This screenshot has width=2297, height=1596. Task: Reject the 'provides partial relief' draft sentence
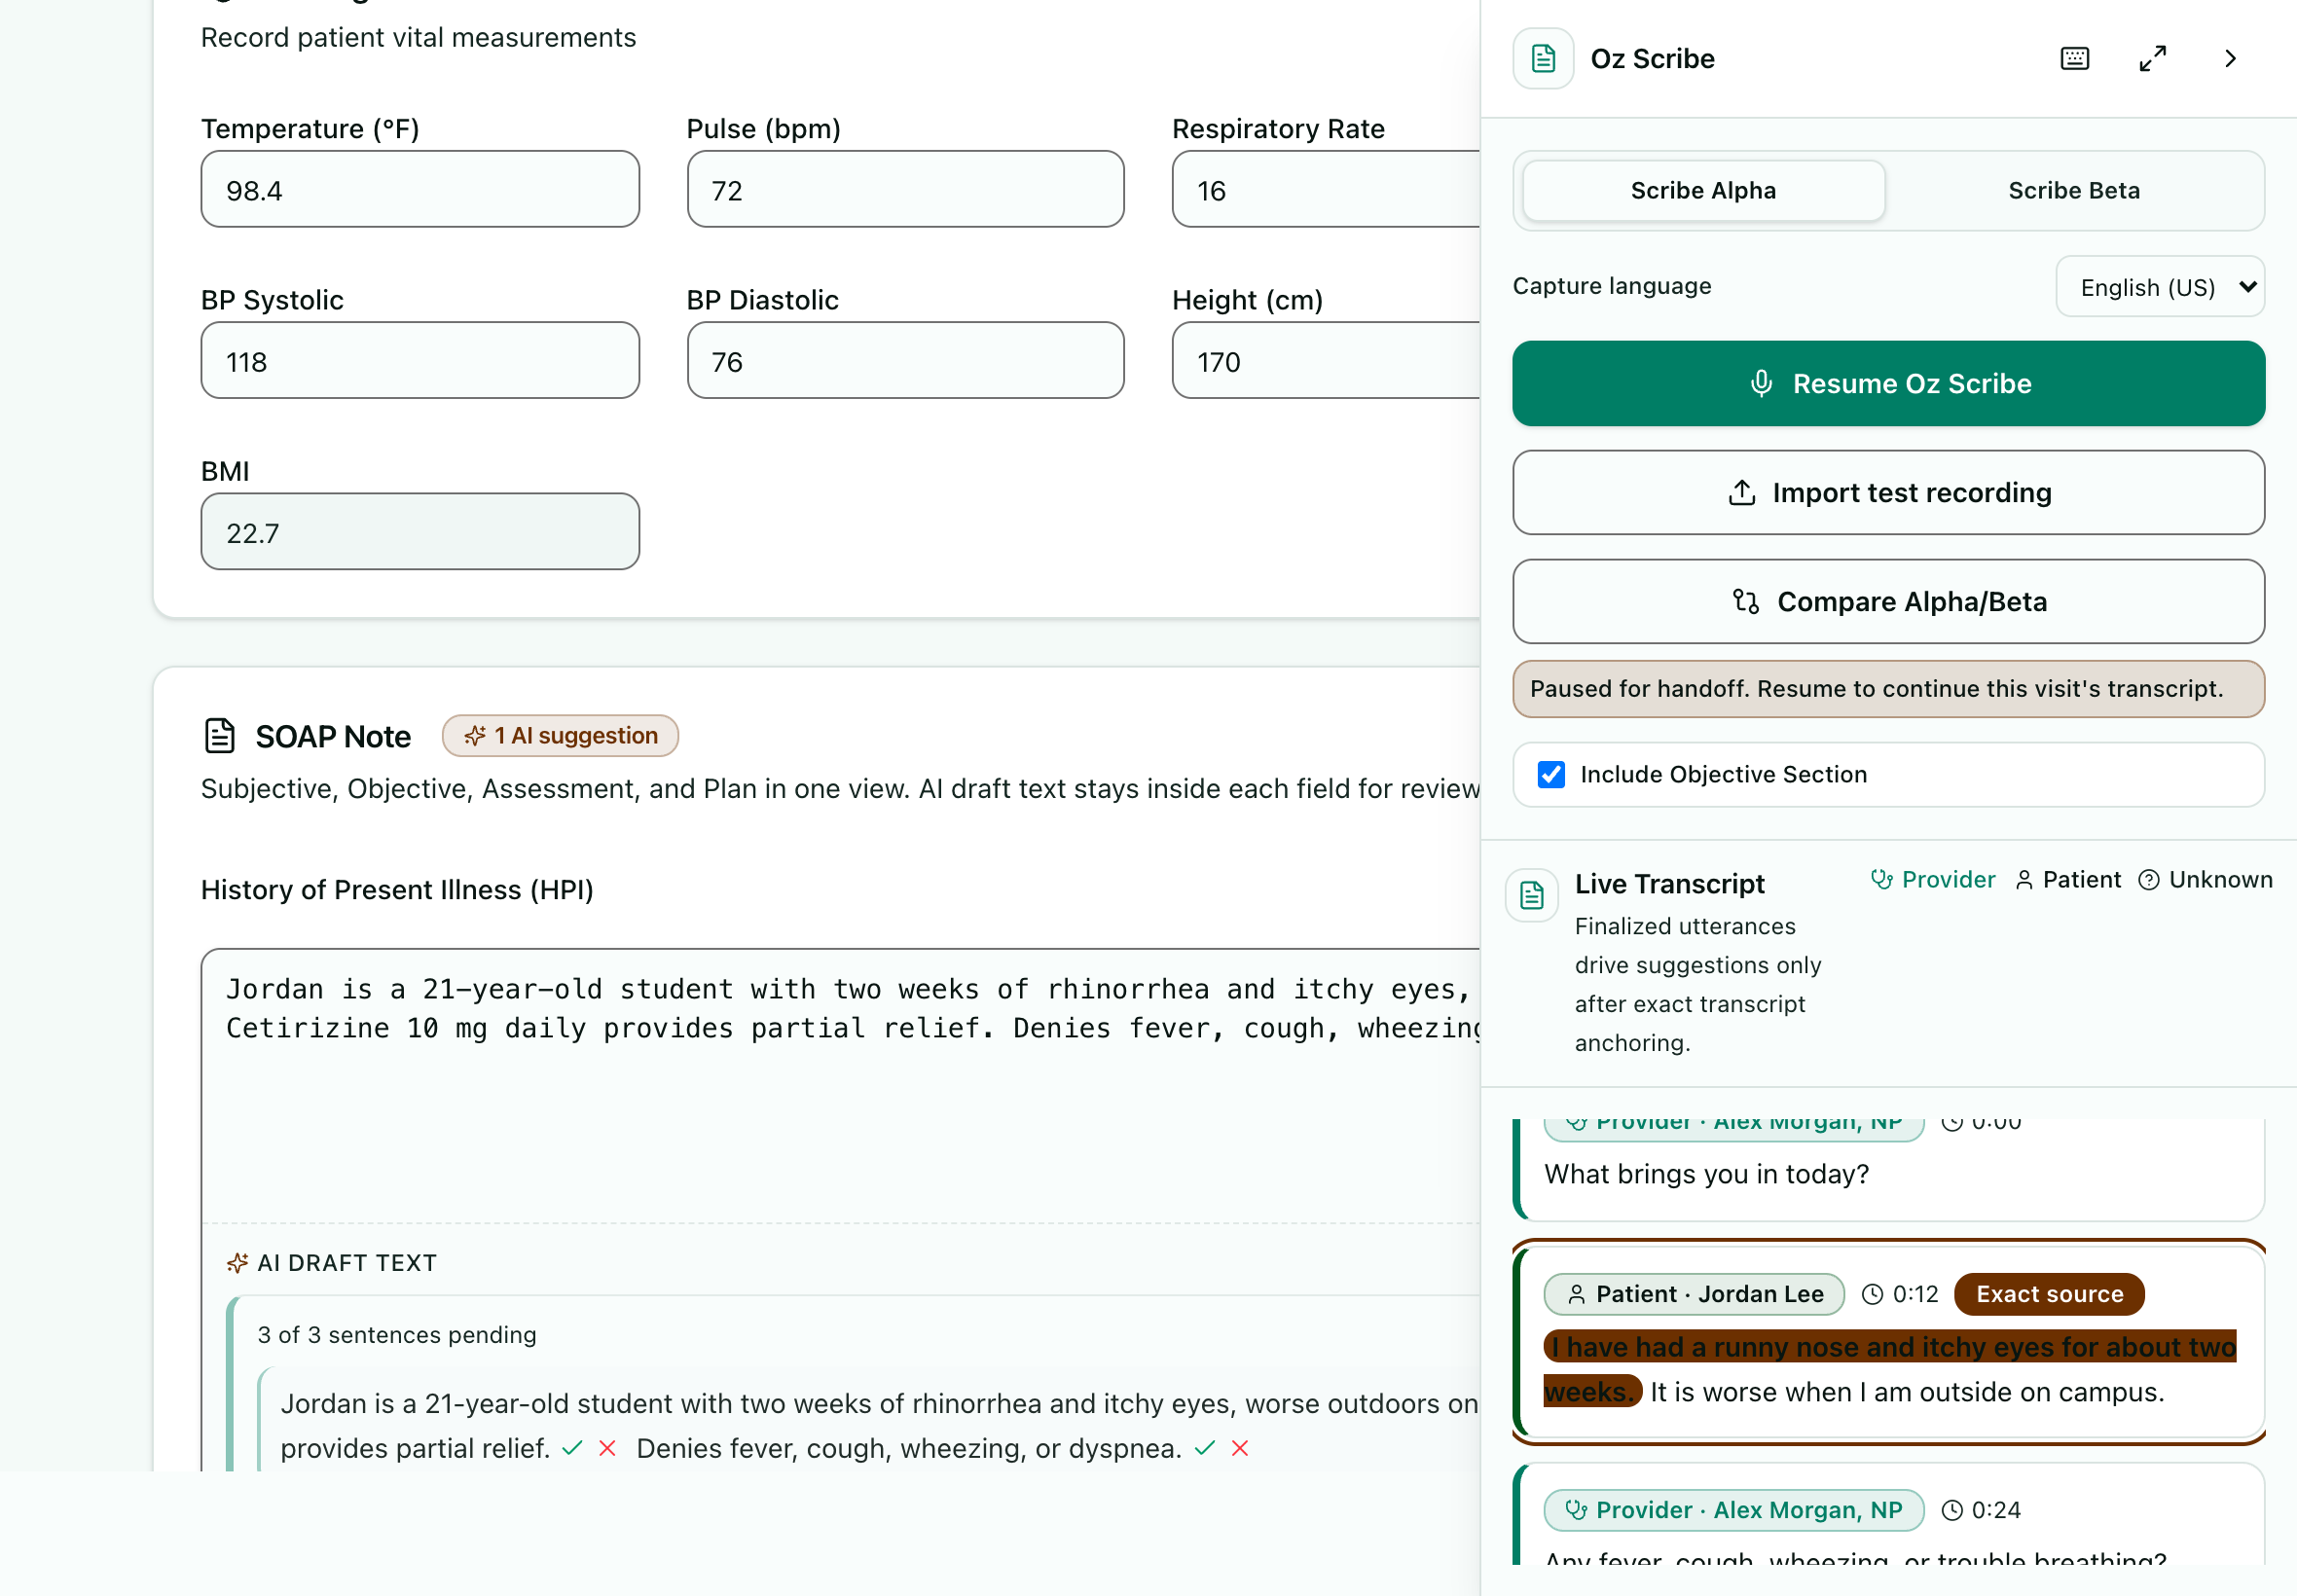(x=607, y=1448)
